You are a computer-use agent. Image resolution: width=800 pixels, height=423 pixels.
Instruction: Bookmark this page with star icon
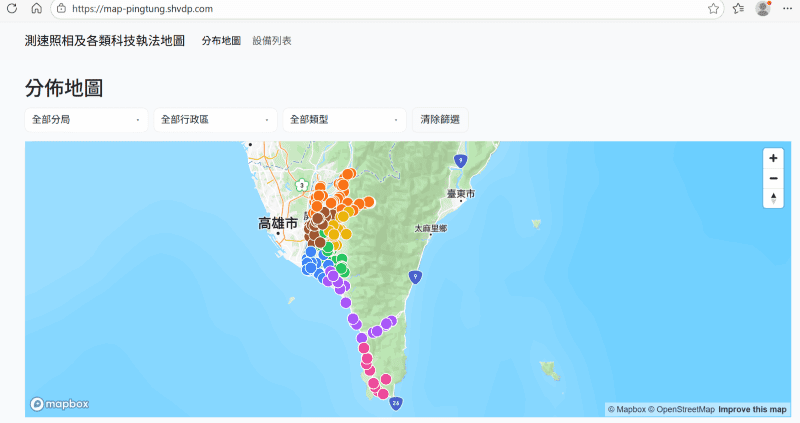(713, 8)
